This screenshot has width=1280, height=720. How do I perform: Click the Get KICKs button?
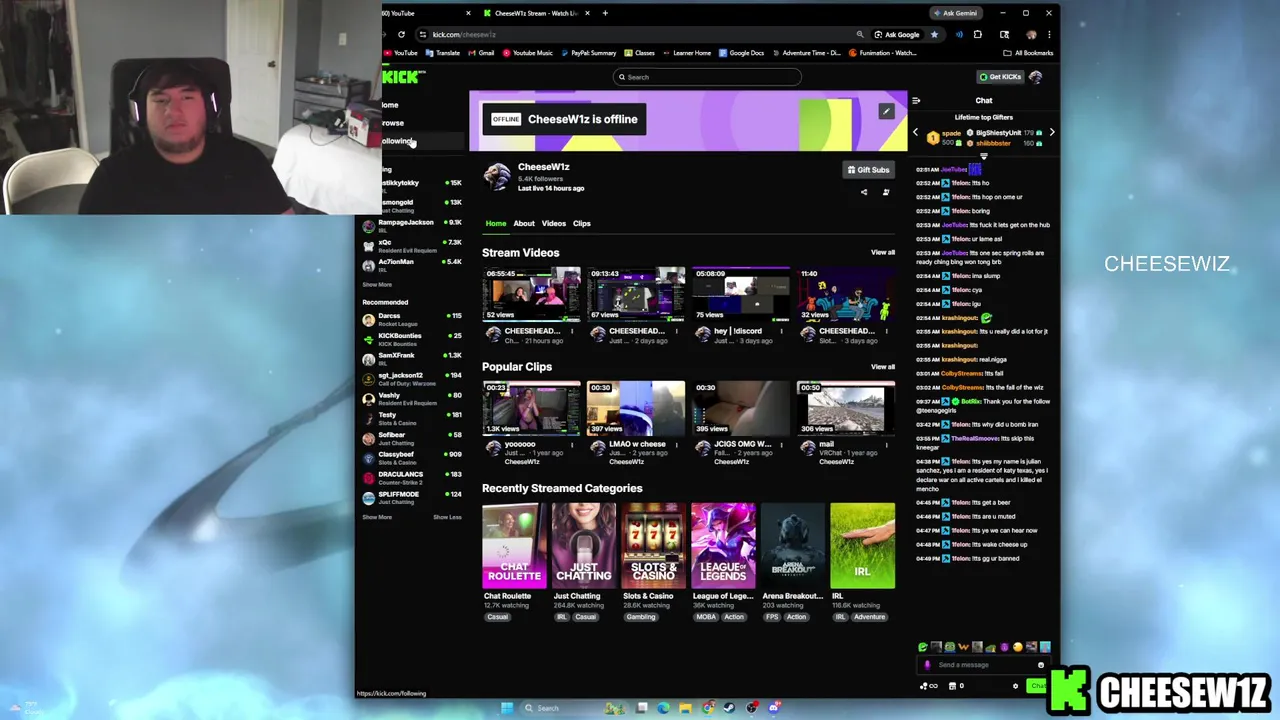(1000, 76)
